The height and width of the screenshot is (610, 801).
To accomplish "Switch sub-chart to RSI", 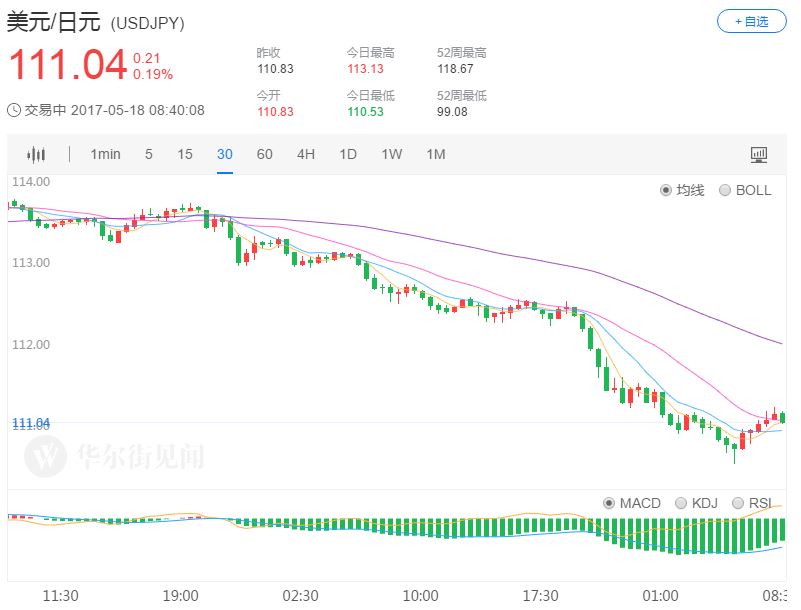I will [x=739, y=503].
